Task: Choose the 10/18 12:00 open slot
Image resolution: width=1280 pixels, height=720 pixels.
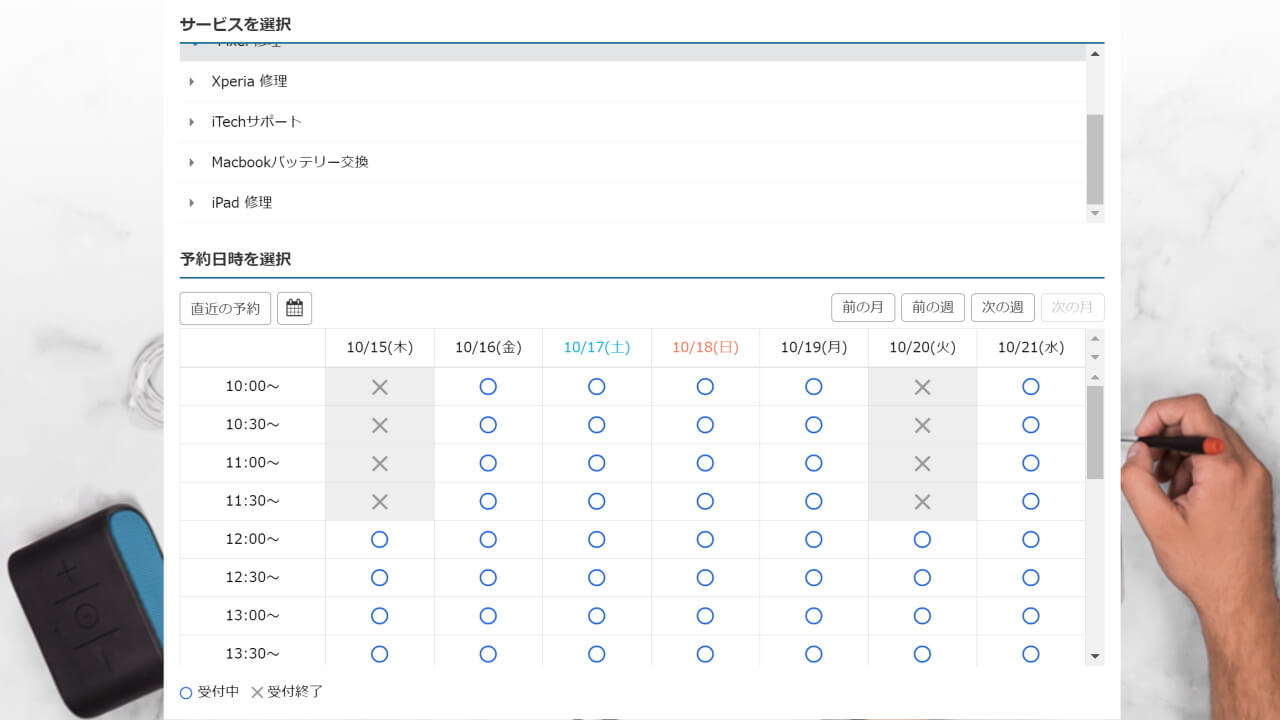Action: [x=705, y=540]
